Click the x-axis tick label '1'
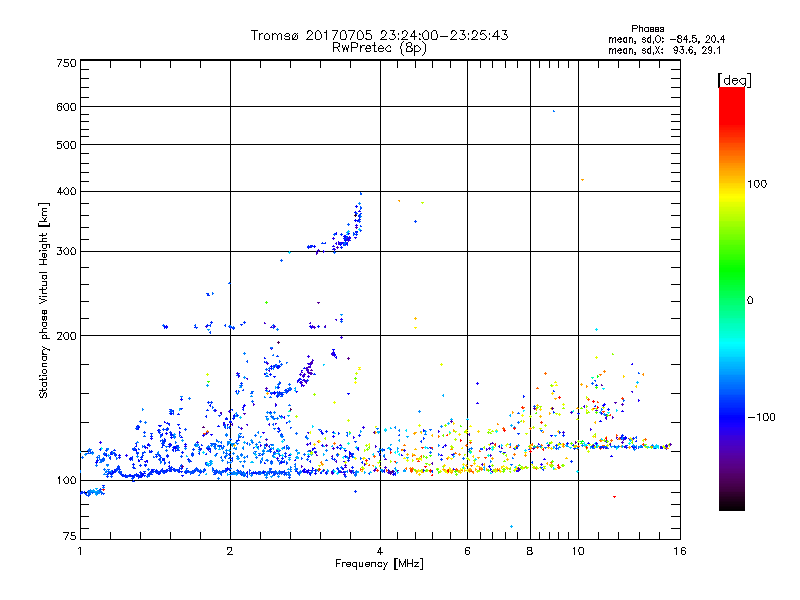 (80, 551)
